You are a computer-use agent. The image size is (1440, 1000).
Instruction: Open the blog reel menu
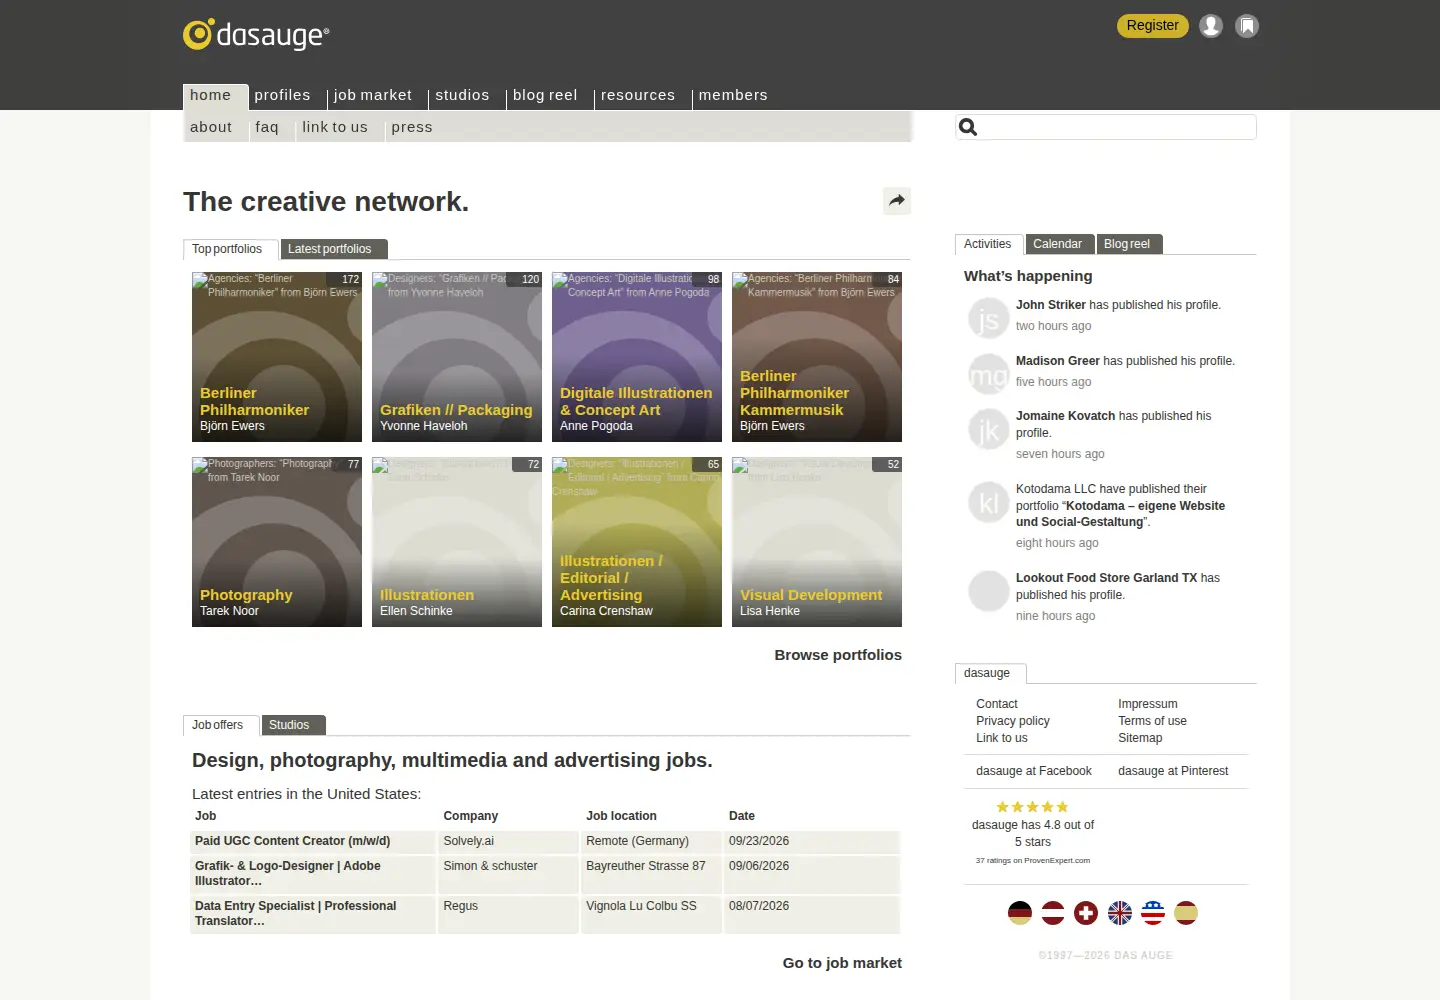[x=545, y=95]
